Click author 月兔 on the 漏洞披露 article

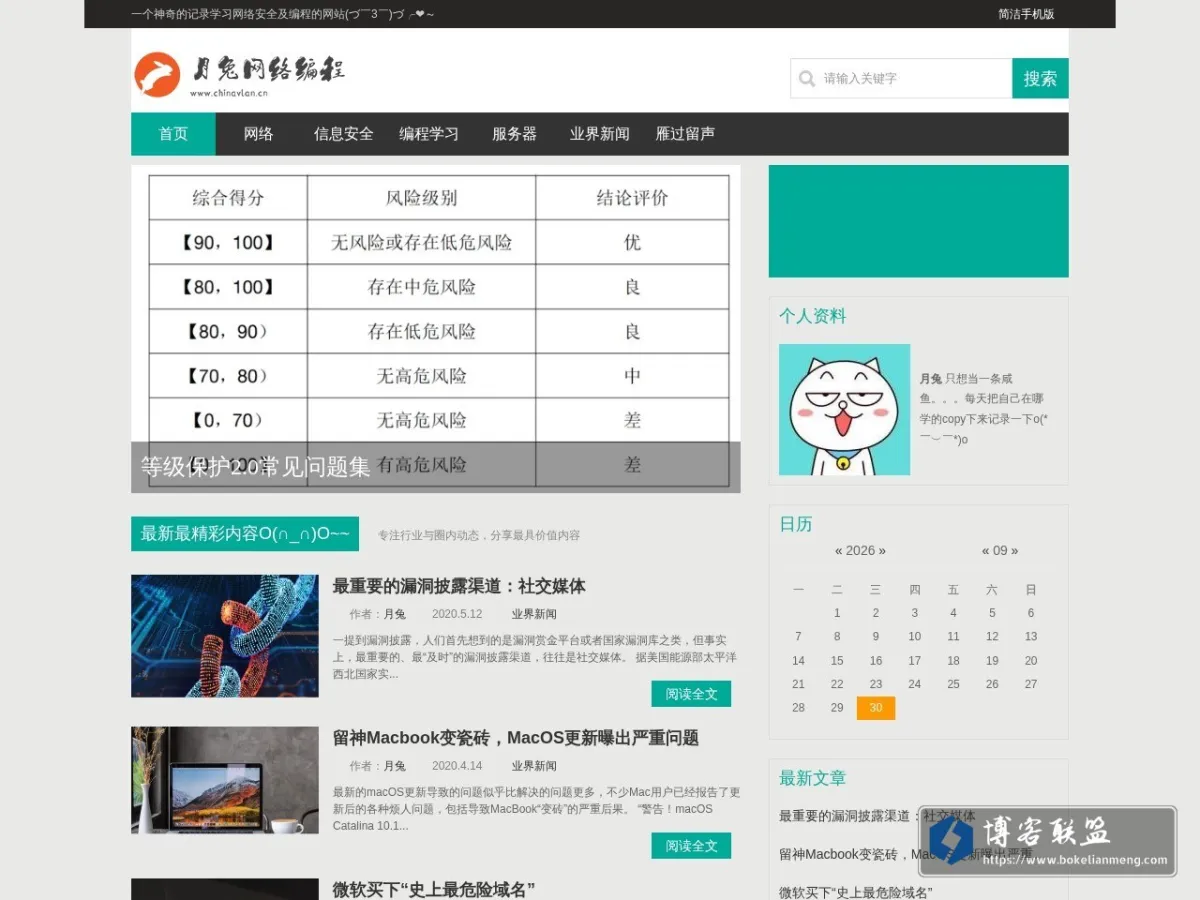tap(395, 614)
